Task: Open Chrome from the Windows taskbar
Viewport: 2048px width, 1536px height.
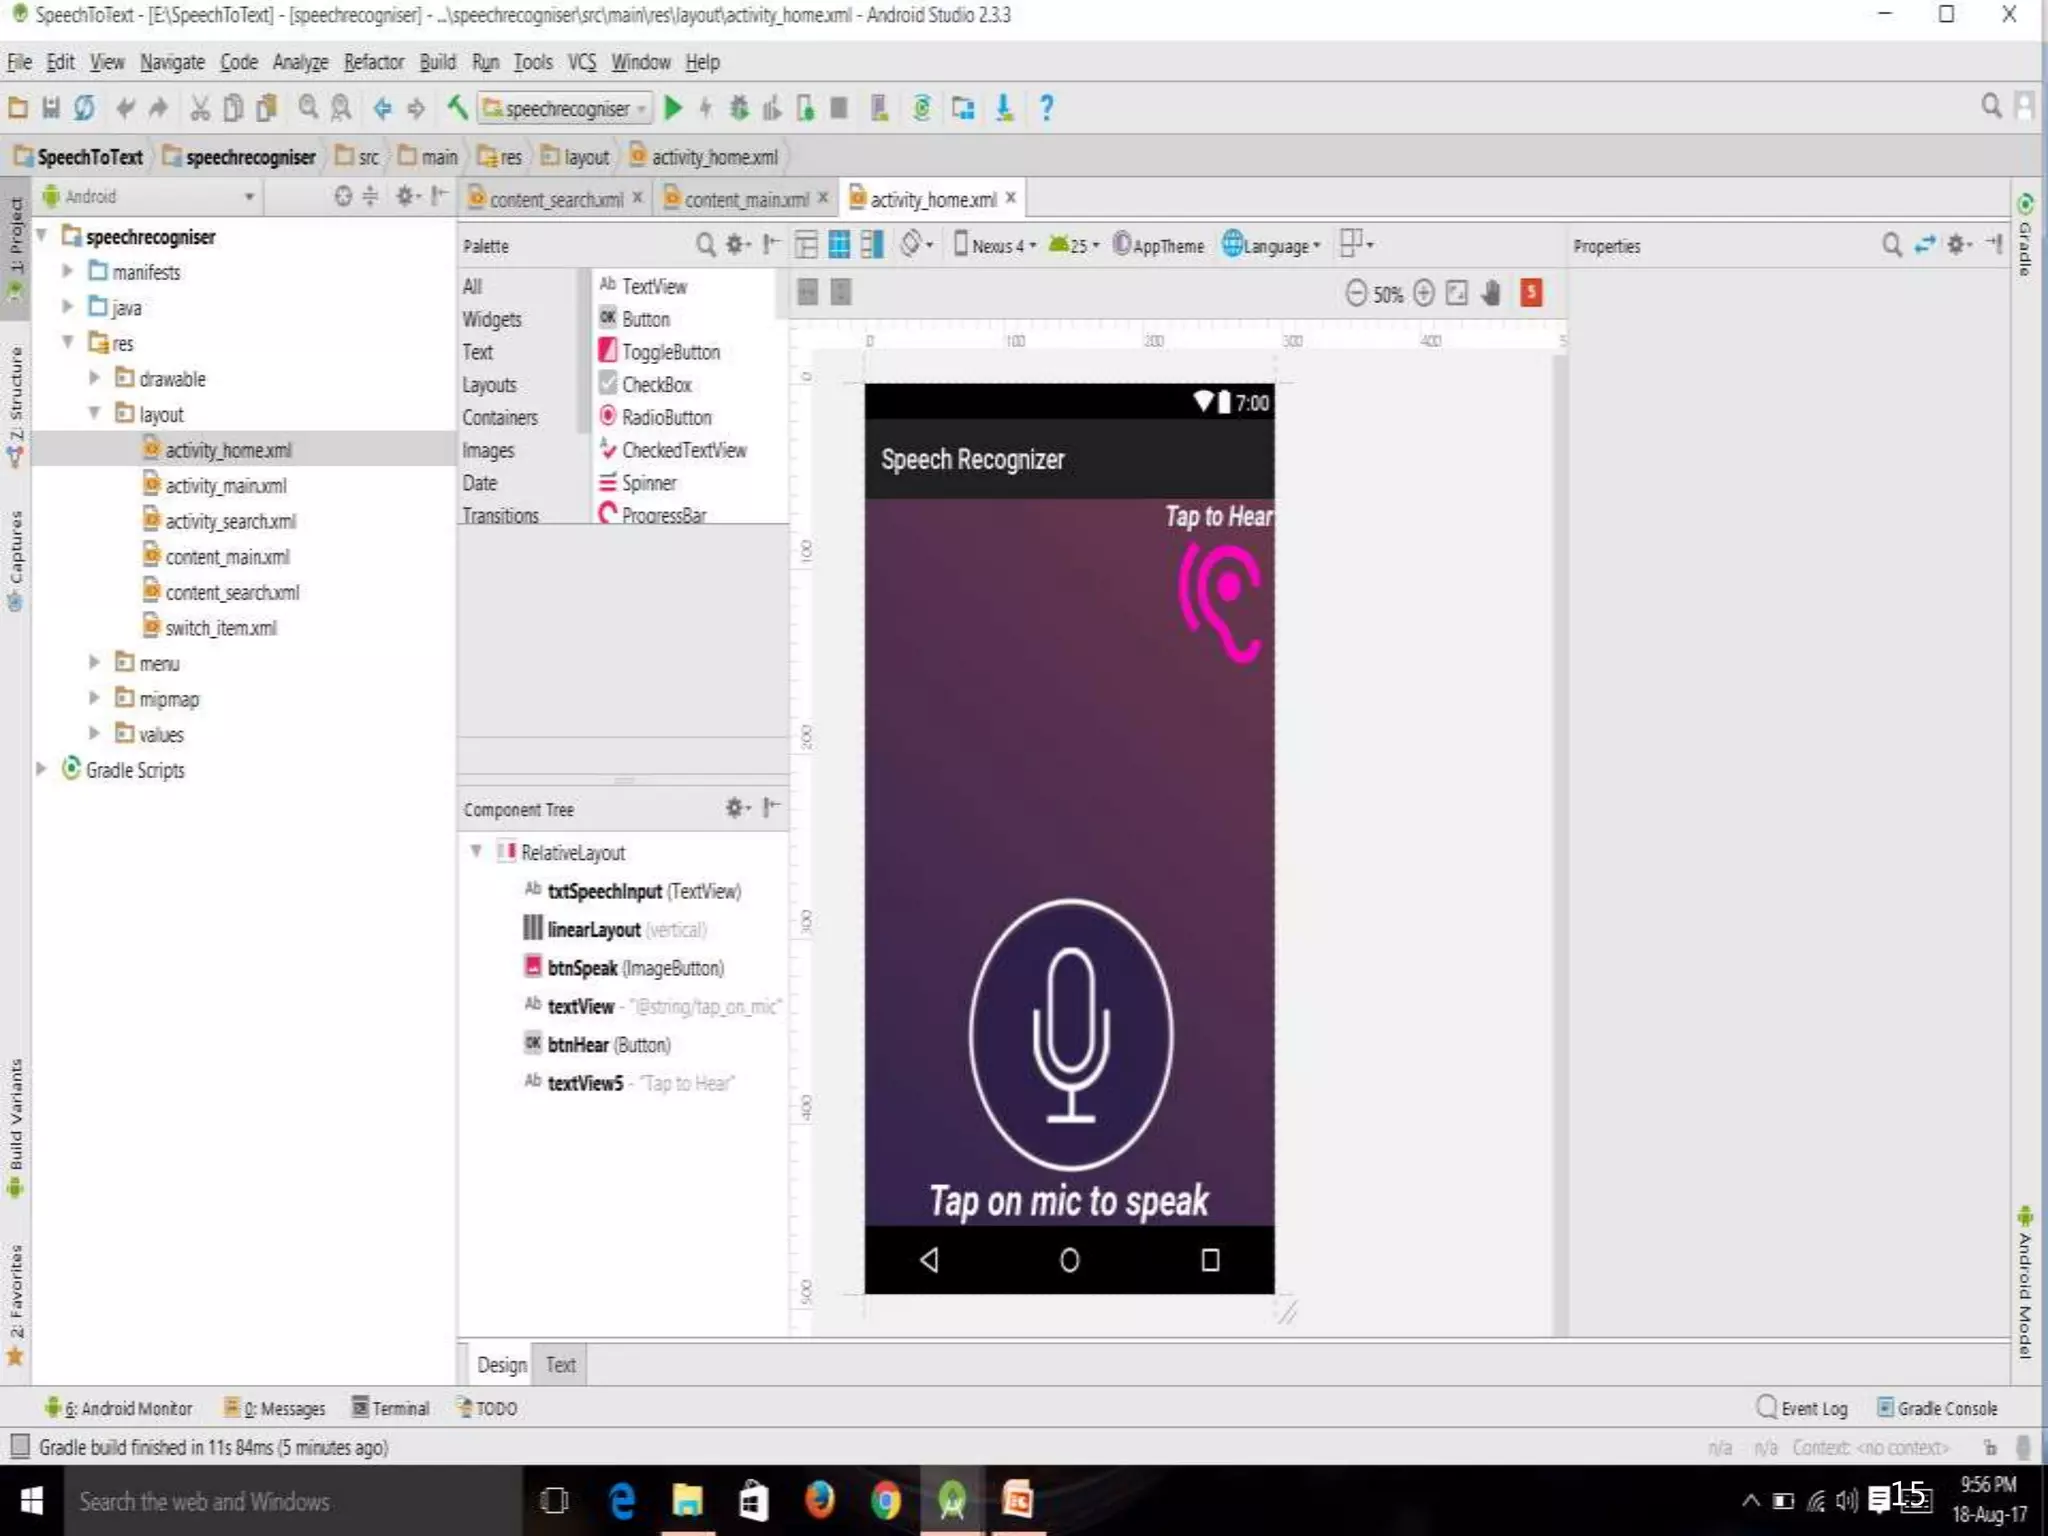Action: 885,1501
